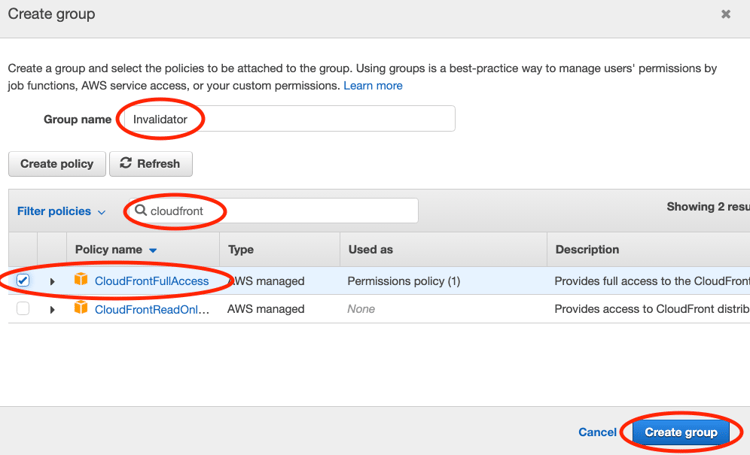Sort by the Policy name column

pyautogui.click(x=115, y=249)
